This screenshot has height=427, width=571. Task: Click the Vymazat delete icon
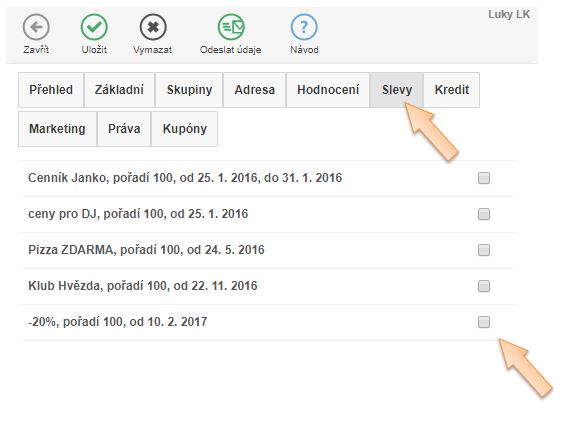tap(153, 27)
